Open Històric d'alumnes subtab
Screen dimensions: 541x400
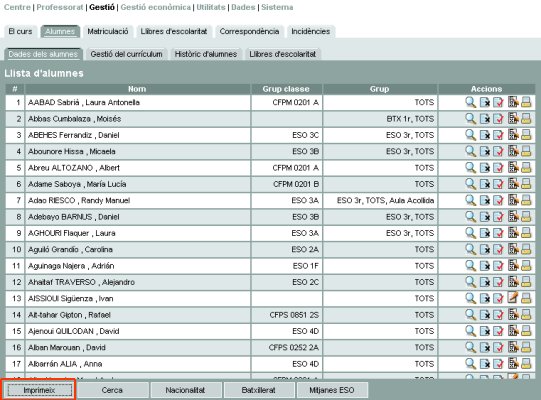206,54
